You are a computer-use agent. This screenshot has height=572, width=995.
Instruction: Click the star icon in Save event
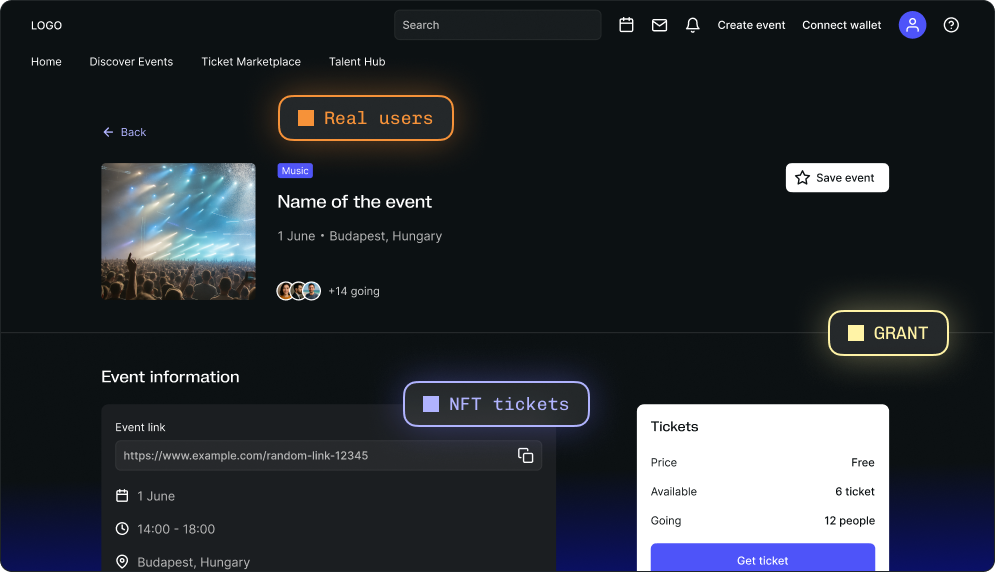point(802,178)
